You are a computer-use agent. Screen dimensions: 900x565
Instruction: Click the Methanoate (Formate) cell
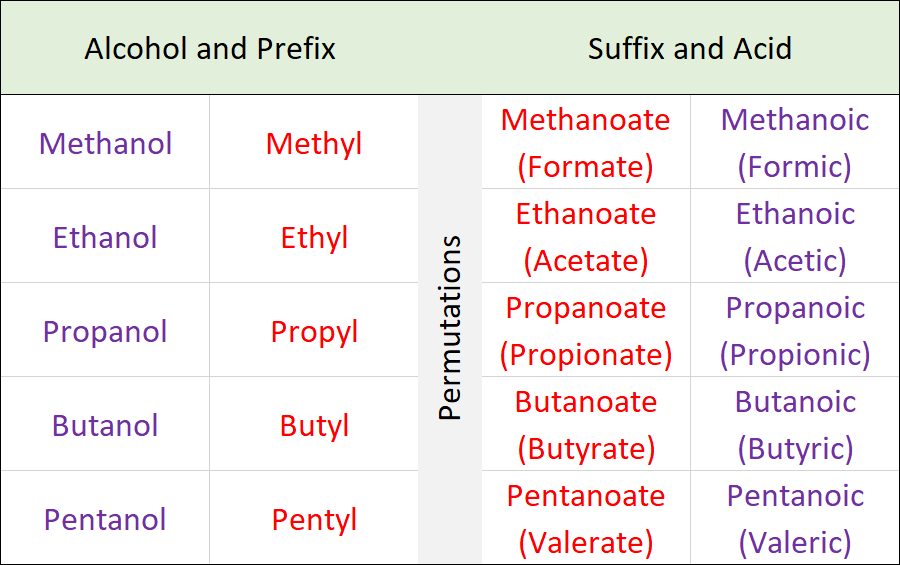[586, 142]
